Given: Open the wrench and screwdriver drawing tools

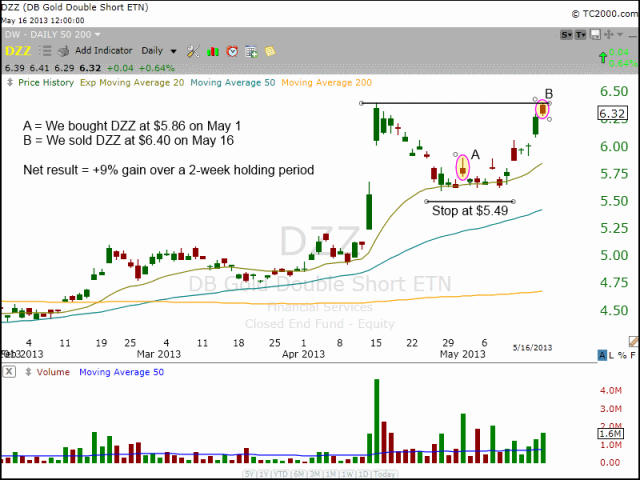Looking at the screenshot, I should tap(193, 51).
